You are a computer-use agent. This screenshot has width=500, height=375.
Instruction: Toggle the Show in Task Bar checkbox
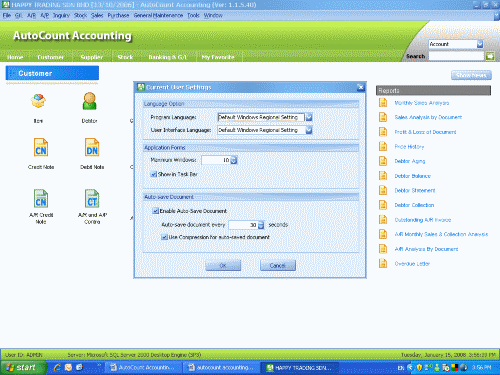coord(154,174)
